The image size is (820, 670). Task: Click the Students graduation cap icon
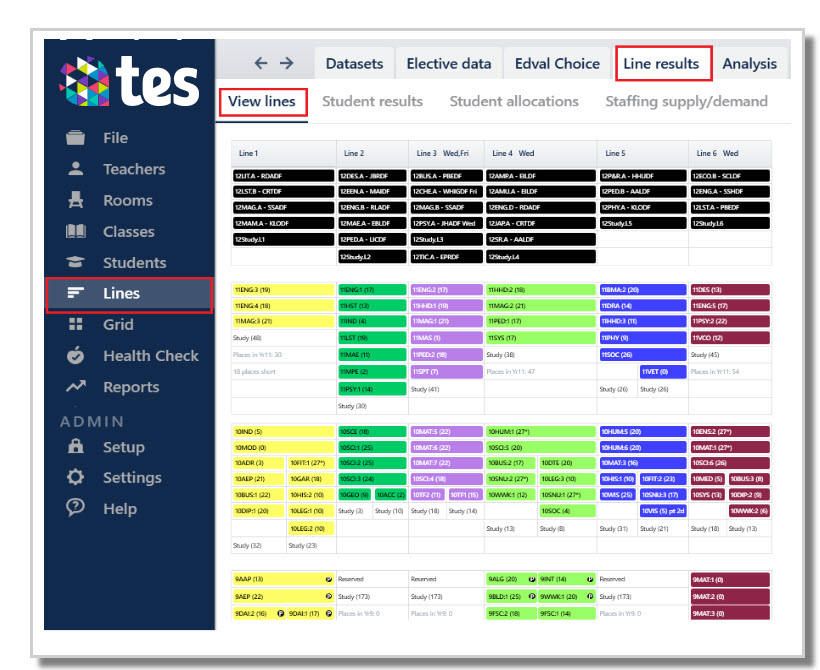click(x=75, y=262)
